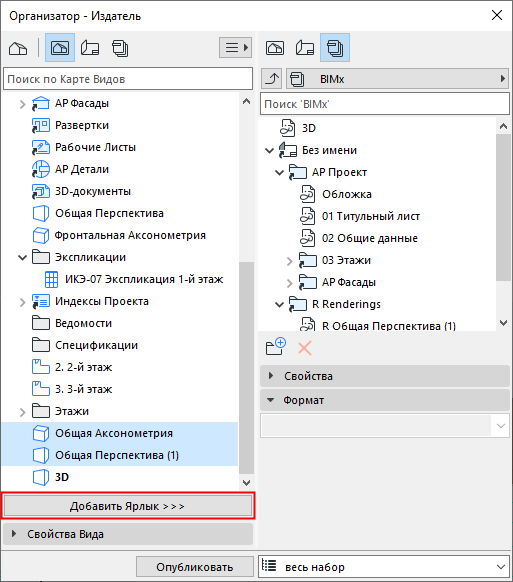513x582 pixels.
Task: Select АР Детали item
Action: pos(82,169)
